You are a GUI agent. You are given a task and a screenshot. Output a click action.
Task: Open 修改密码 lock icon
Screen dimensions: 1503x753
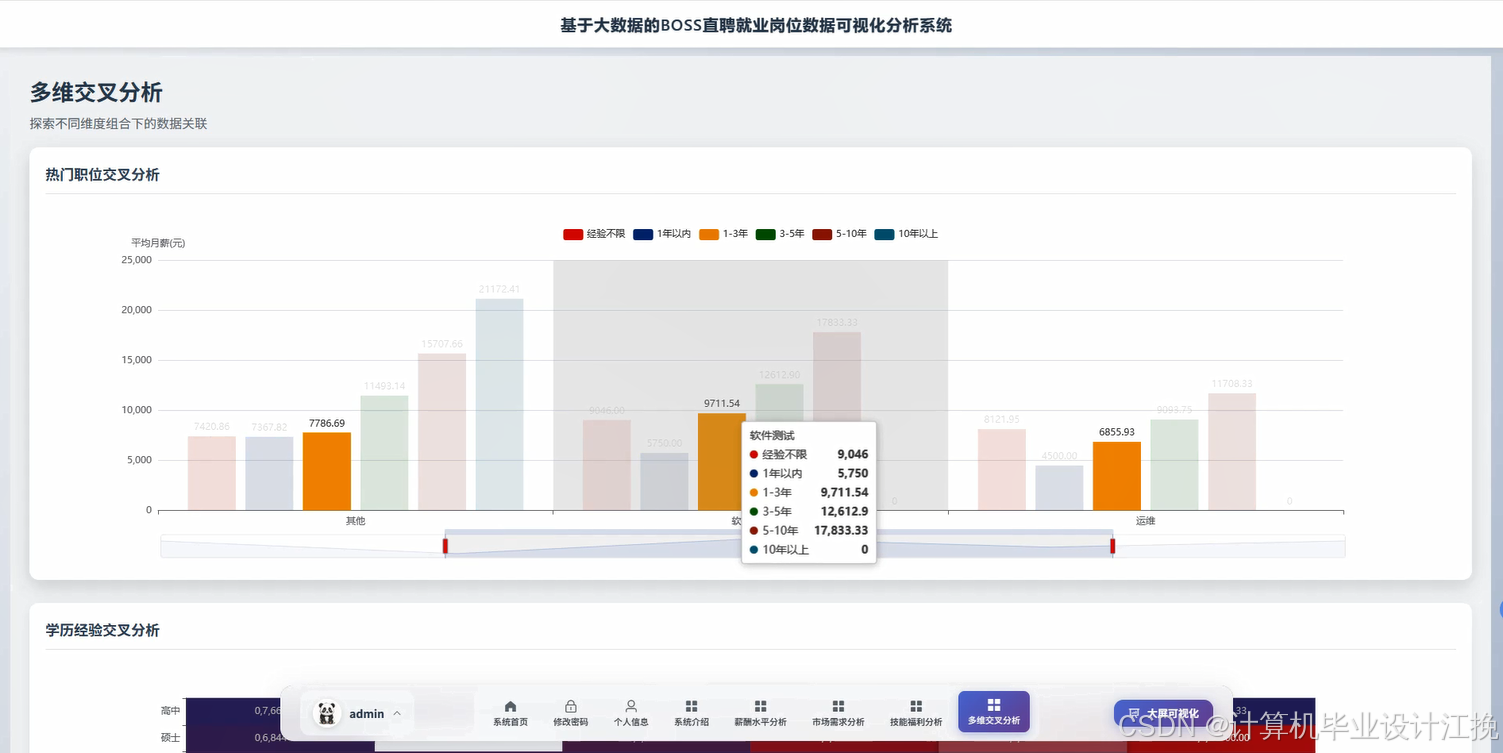[x=571, y=706]
